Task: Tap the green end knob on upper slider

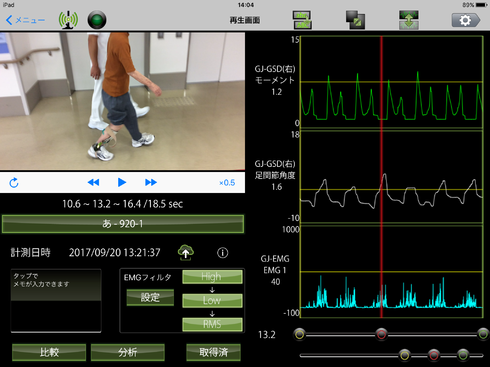Action: (x=483, y=334)
